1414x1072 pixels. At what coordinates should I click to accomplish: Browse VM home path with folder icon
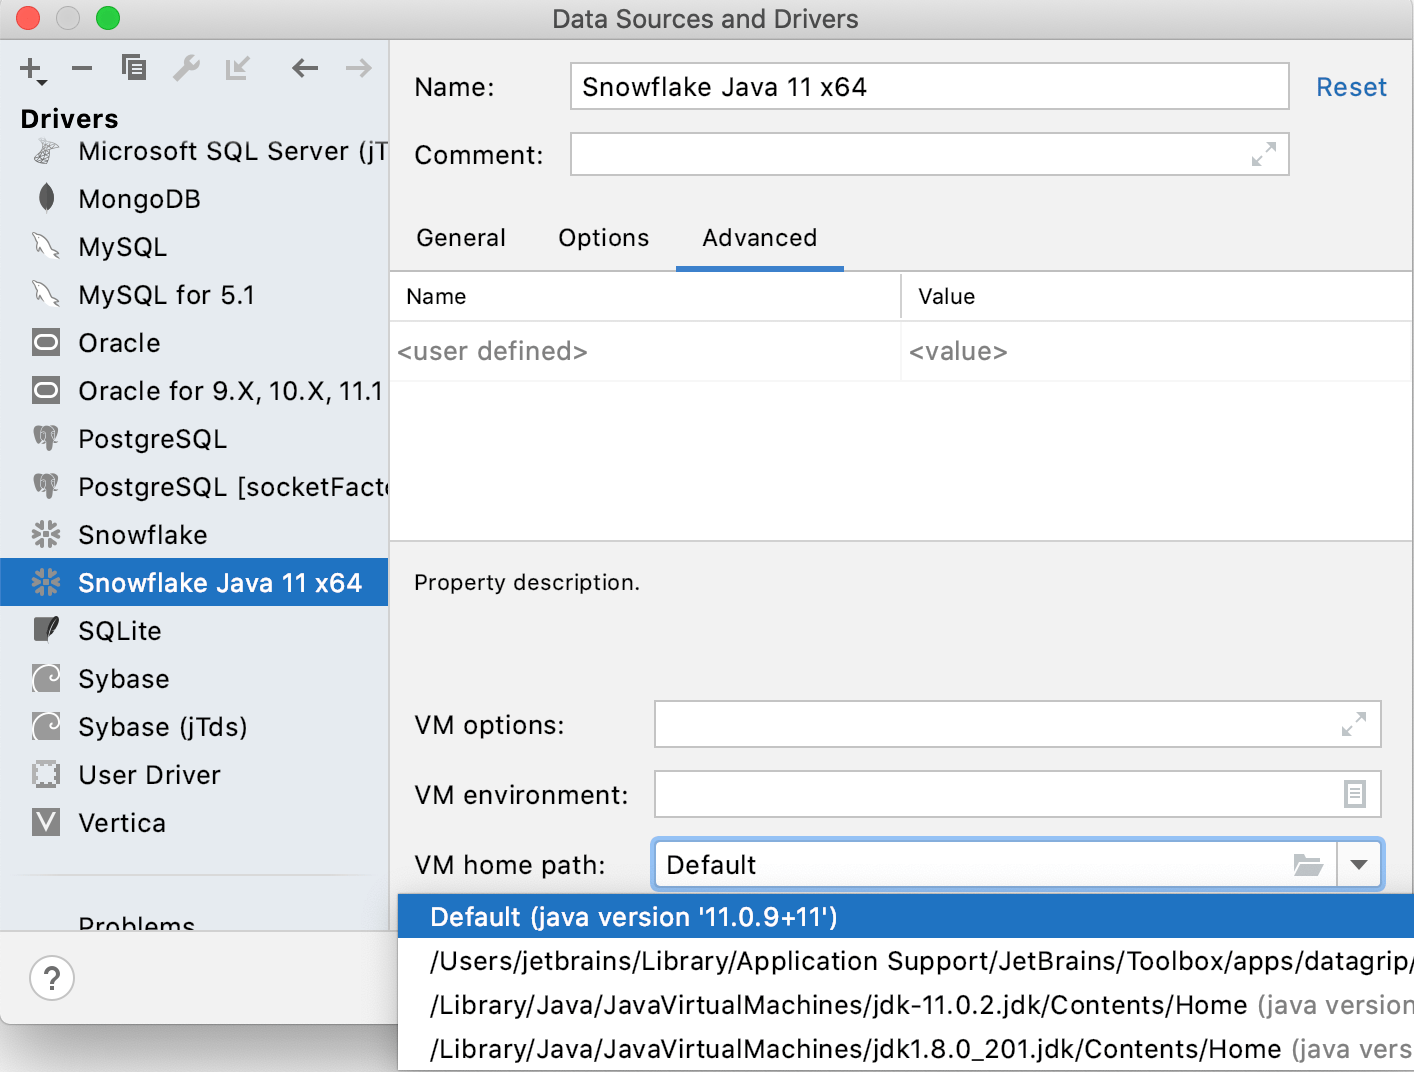(x=1308, y=864)
